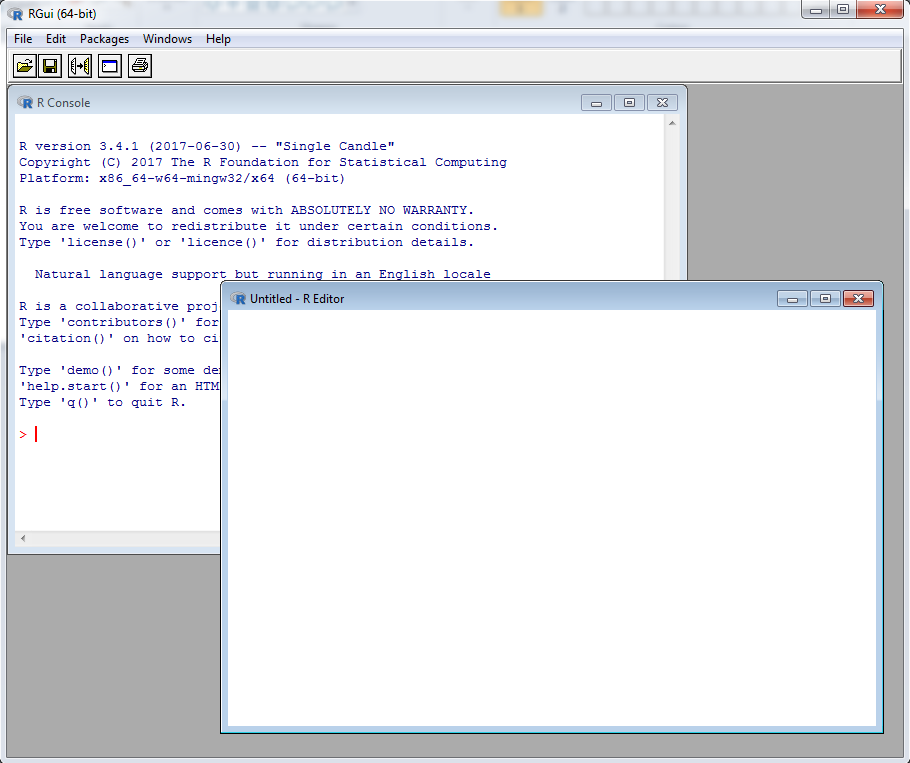
Task: Open the Windows menu
Action: 167,39
